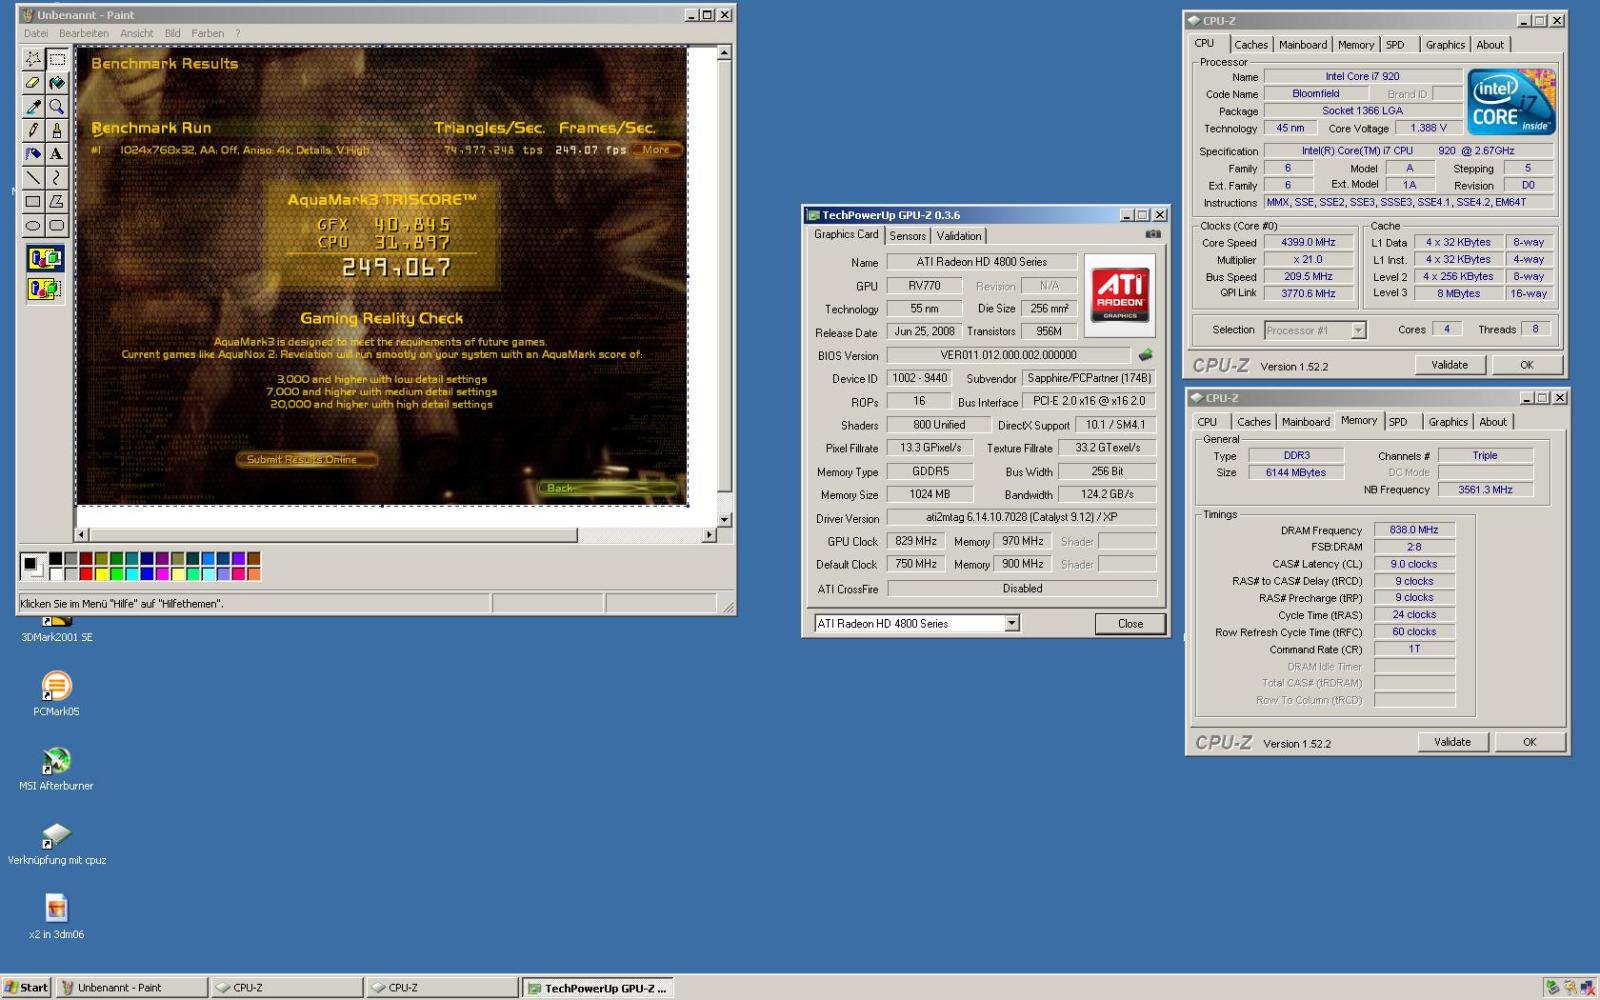The height and width of the screenshot is (1000, 1600).
Task: Click Validate in the CPU-Z processor window
Action: pos(1449,365)
